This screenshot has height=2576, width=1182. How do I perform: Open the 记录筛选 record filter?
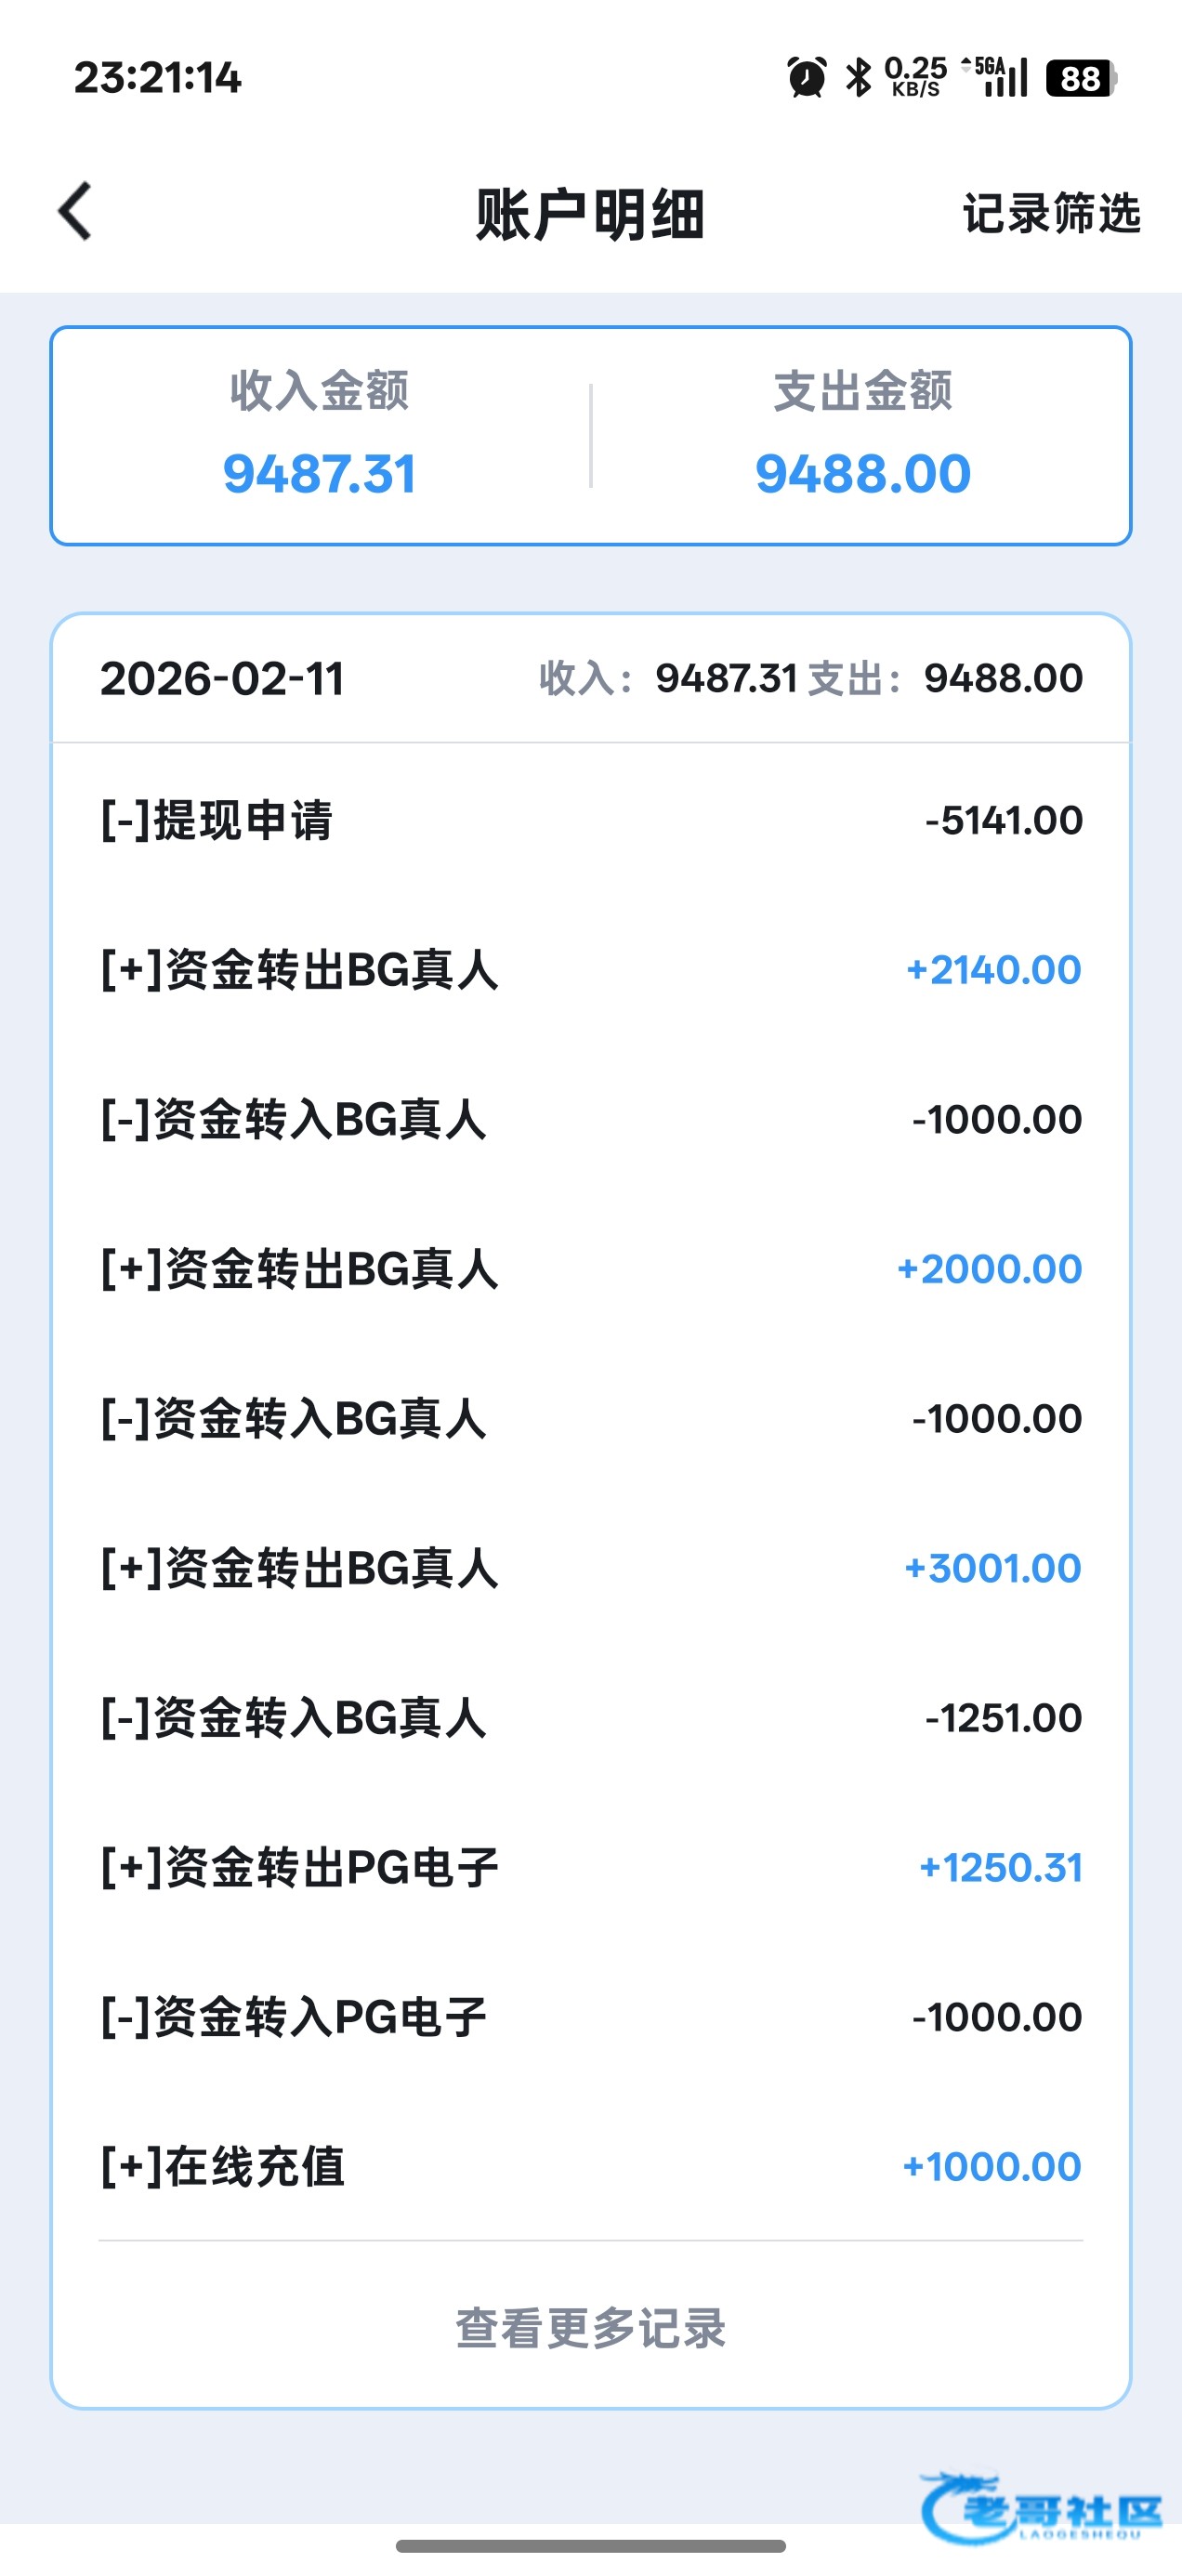pos(1050,214)
